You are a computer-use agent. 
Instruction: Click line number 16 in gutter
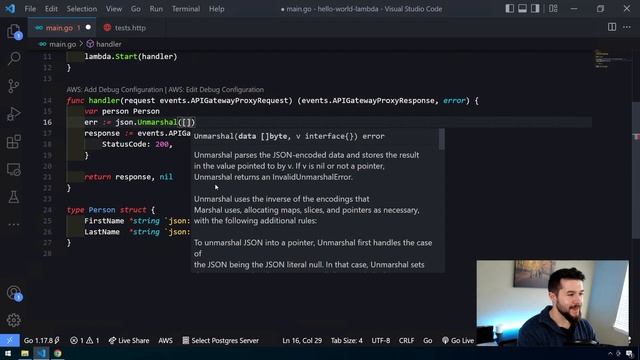pyautogui.click(x=47, y=122)
